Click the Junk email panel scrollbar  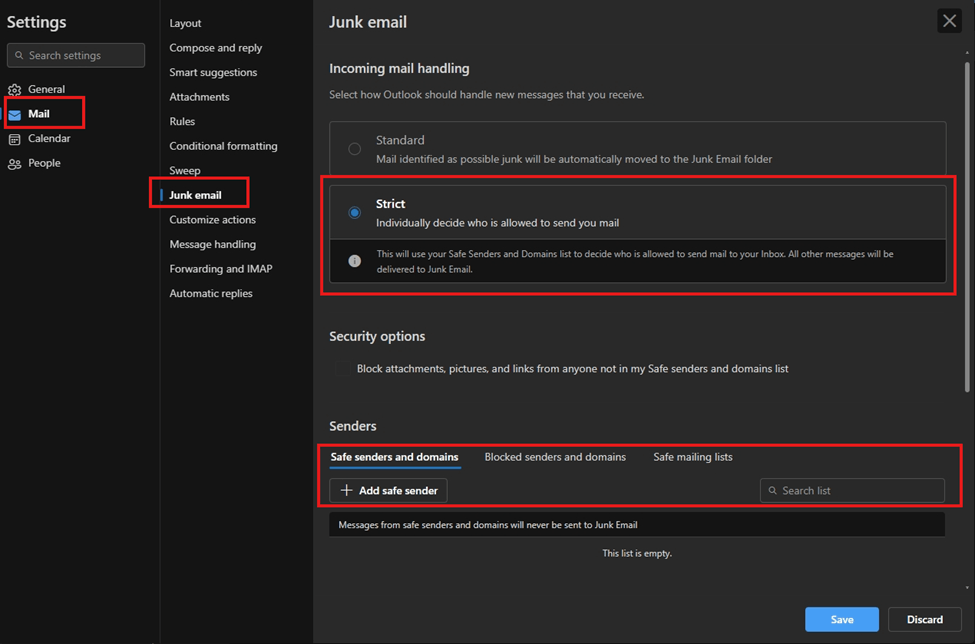tap(967, 227)
